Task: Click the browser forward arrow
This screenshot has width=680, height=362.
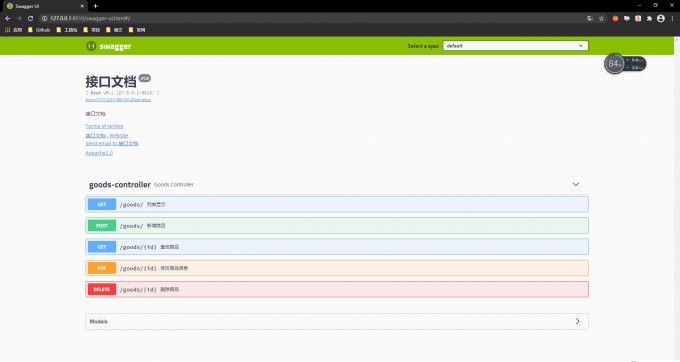Action: click(19, 19)
